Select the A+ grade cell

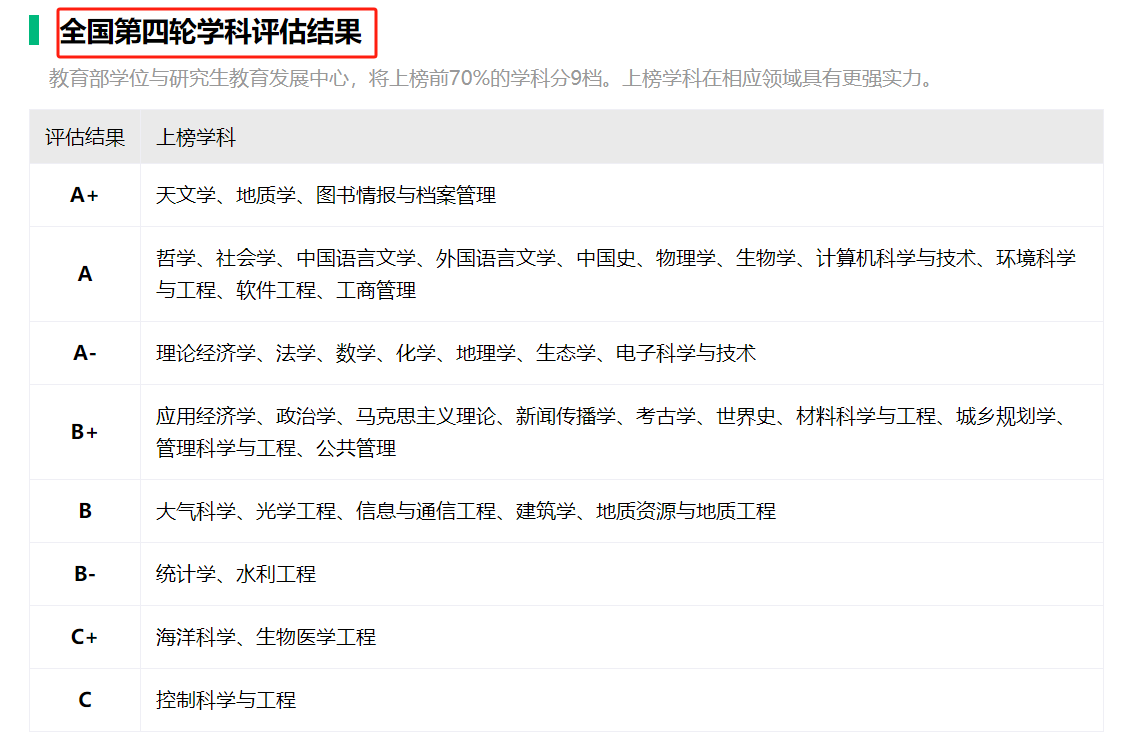click(x=85, y=195)
